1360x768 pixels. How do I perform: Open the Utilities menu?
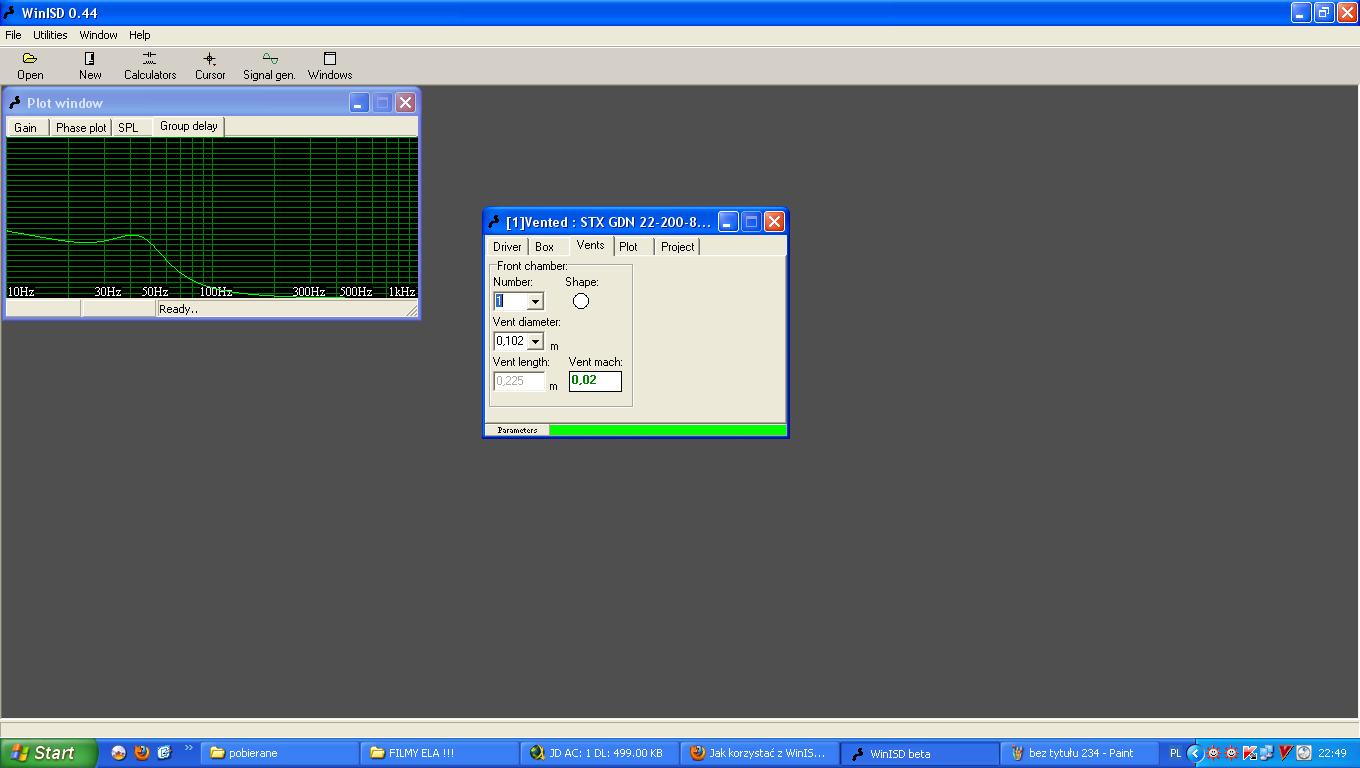coord(50,35)
